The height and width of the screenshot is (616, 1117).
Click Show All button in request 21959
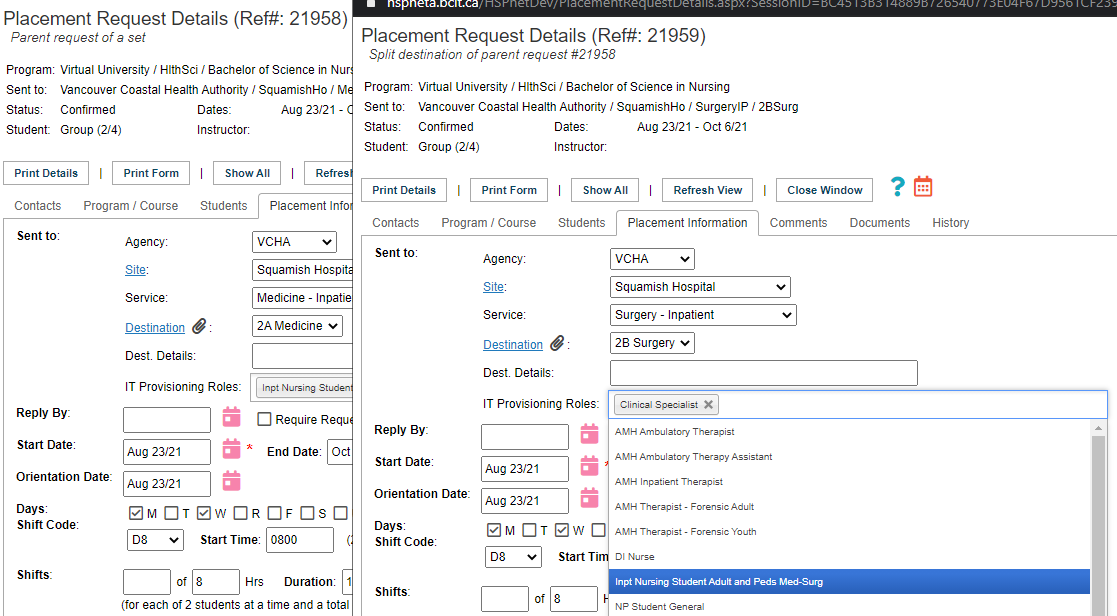pyautogui.click(x=606, y=190)
